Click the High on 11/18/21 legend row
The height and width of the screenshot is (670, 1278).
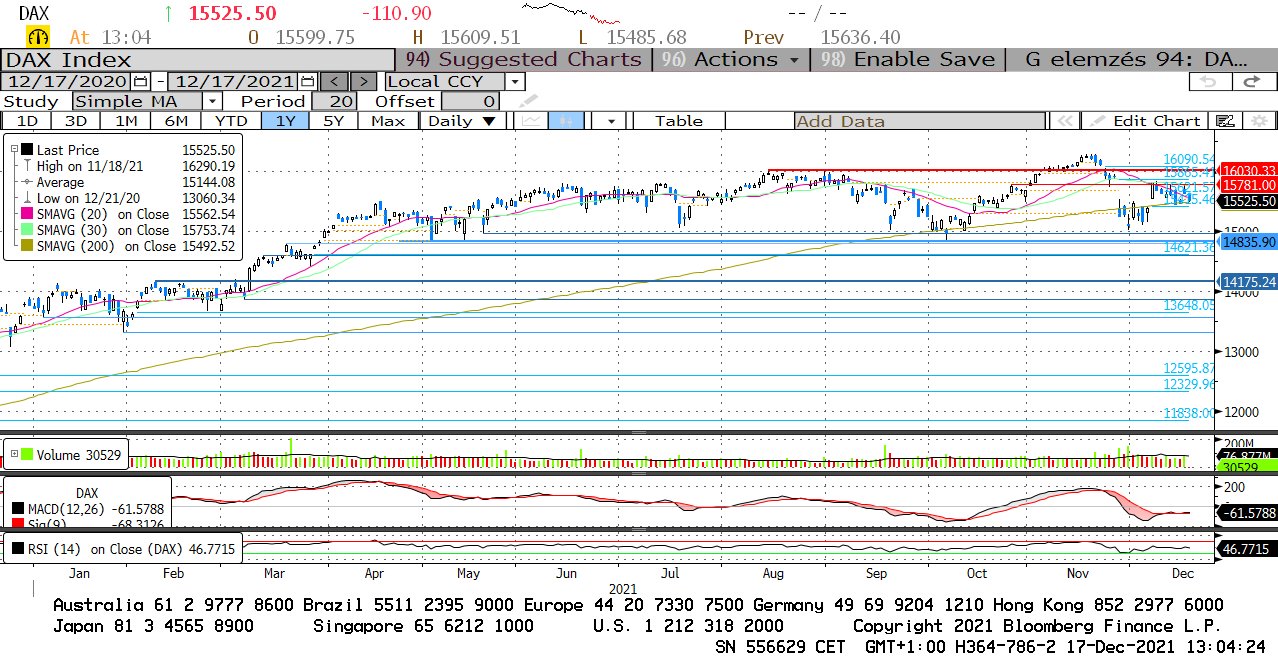(x=129, y=166)
